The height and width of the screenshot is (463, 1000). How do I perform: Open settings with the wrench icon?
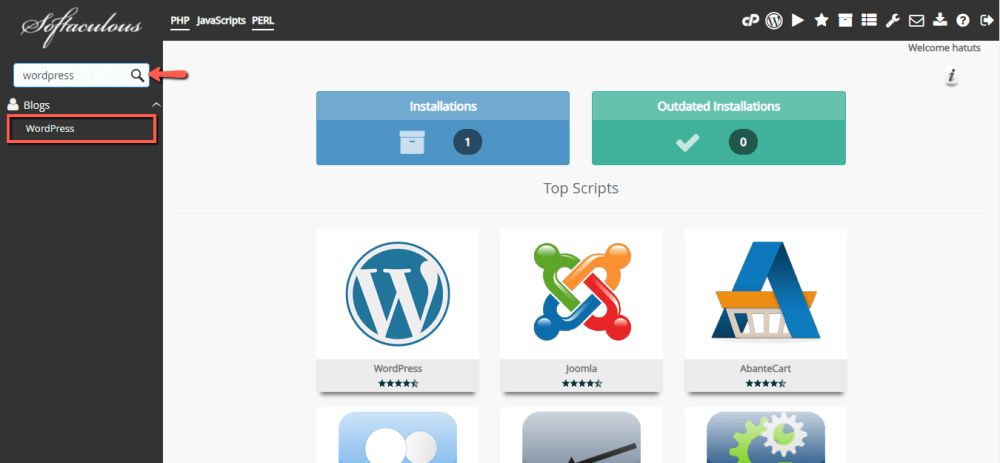click(x=892, y=20)
